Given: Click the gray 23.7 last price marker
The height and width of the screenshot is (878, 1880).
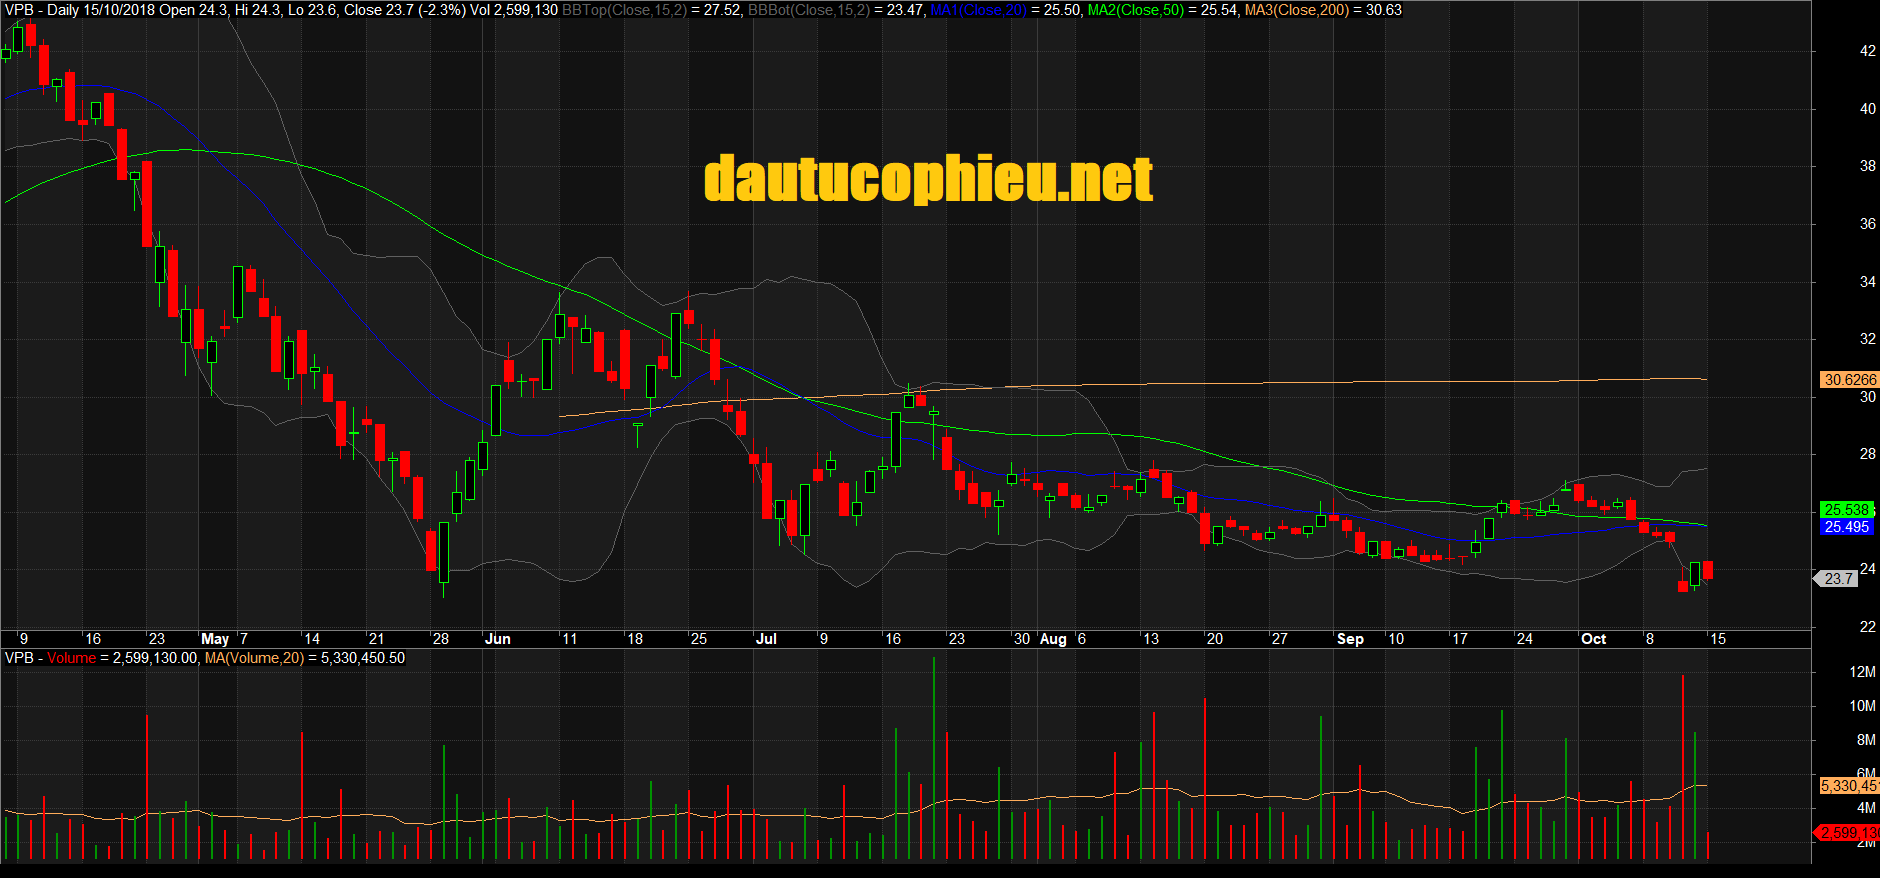Looking at the screenshot, I should tap(1837, 579).
